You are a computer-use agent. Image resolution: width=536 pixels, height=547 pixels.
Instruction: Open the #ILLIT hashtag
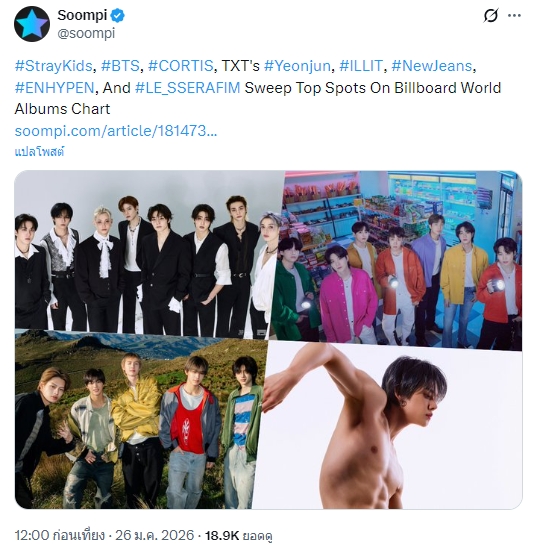[361, 66]
